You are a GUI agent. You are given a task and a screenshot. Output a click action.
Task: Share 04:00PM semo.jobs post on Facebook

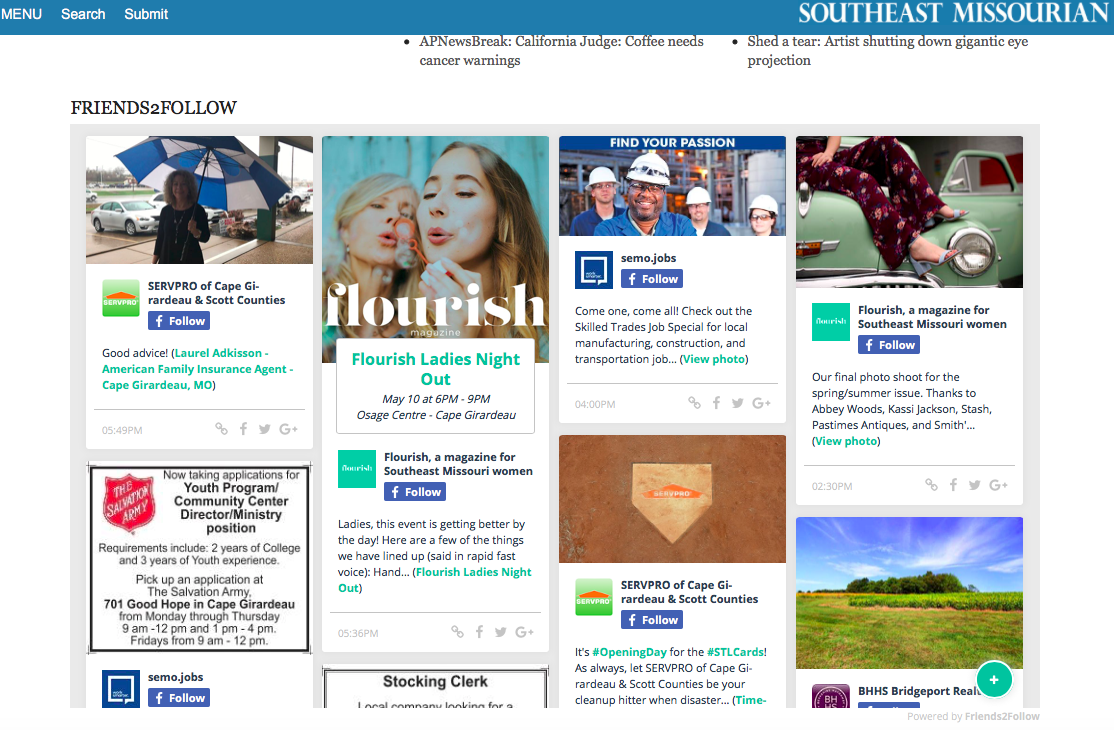pyautogui.click(x=717, y=403)
